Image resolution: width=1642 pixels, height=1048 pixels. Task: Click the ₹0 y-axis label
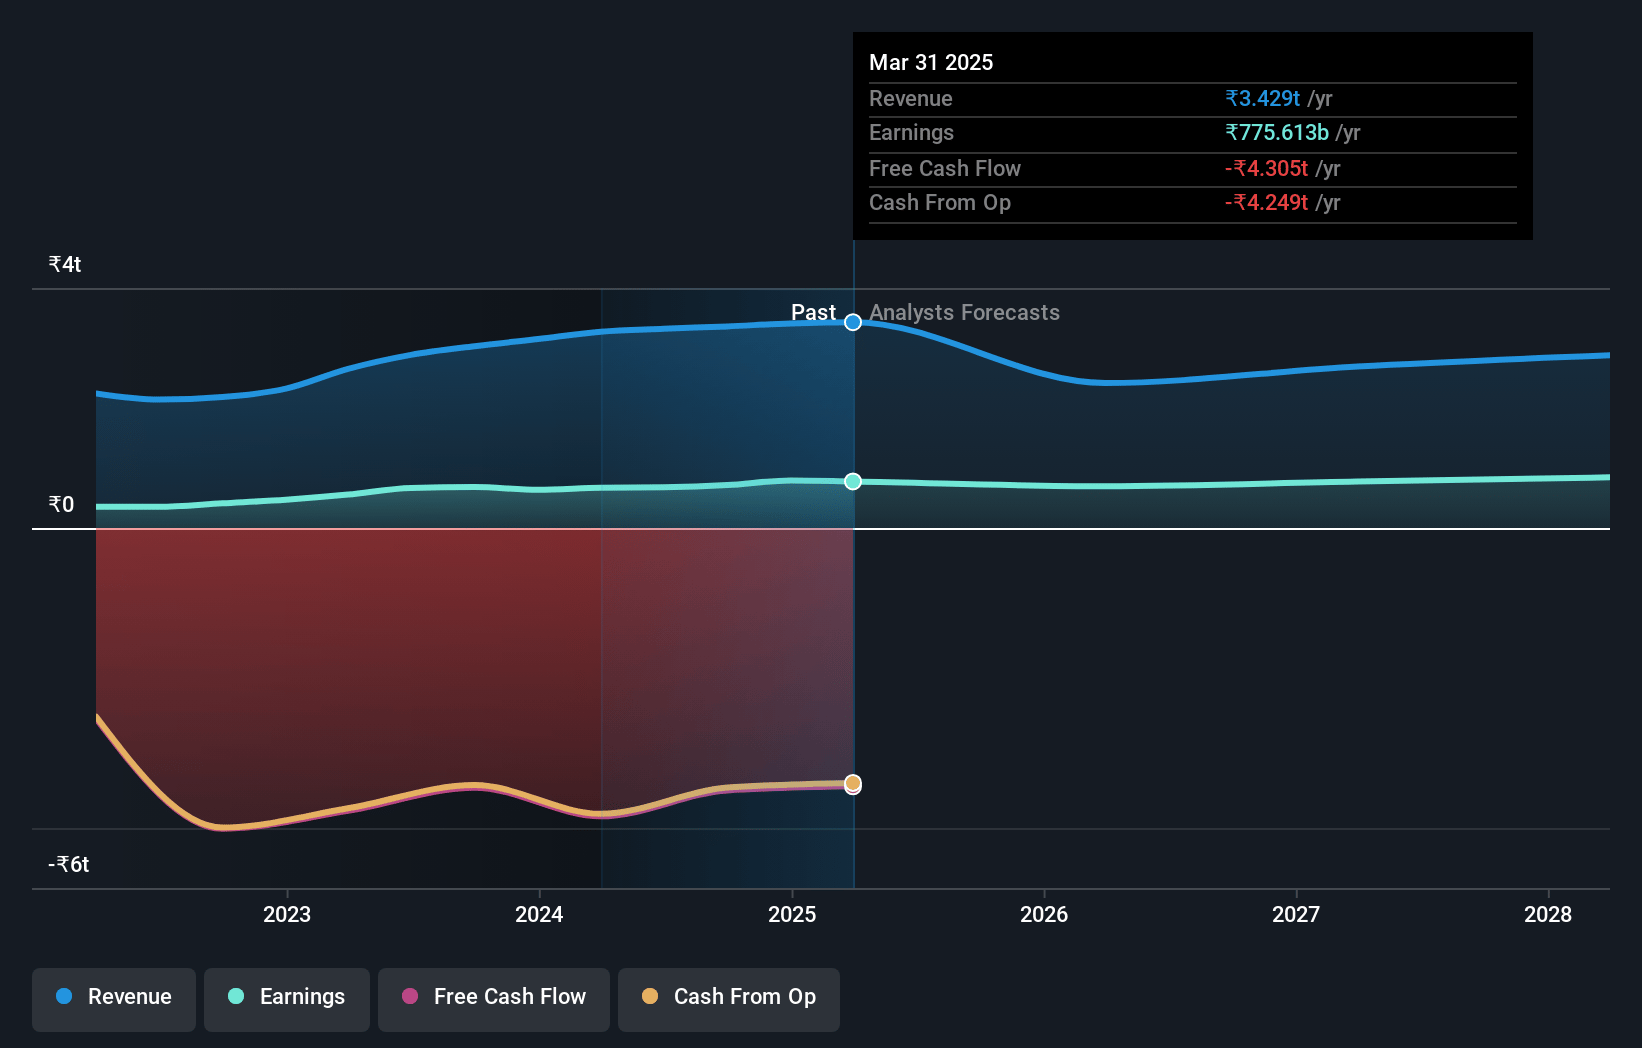(61, 504)
